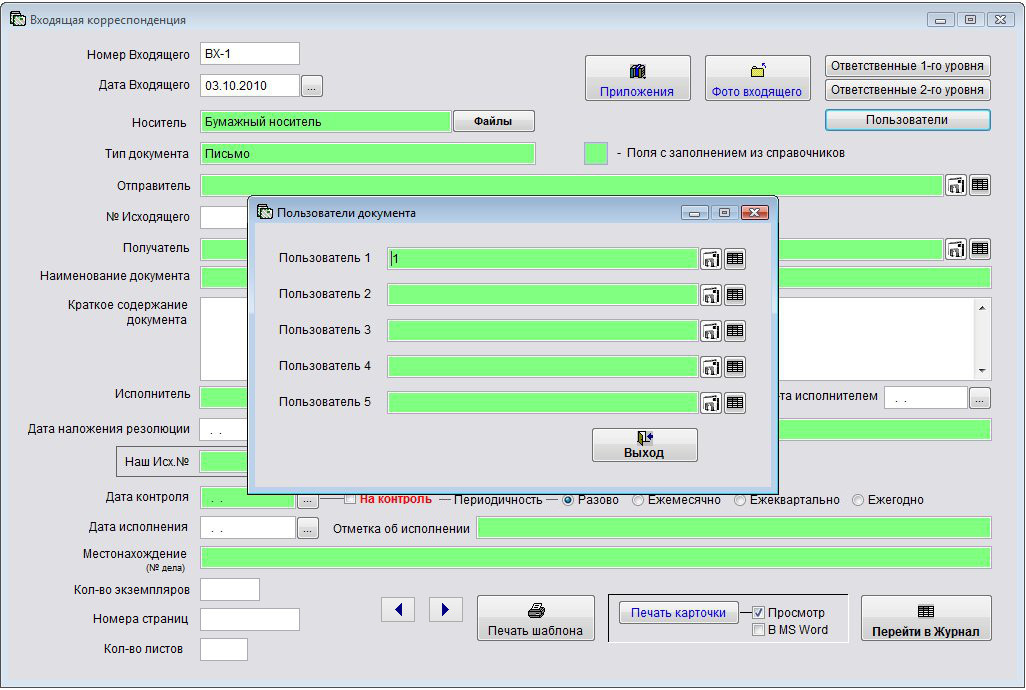This screenshot has height=690, width=1026.
Task: Click the add icon beside Пользователь 1
Action: pyautogui.click(x=711, y=259)
